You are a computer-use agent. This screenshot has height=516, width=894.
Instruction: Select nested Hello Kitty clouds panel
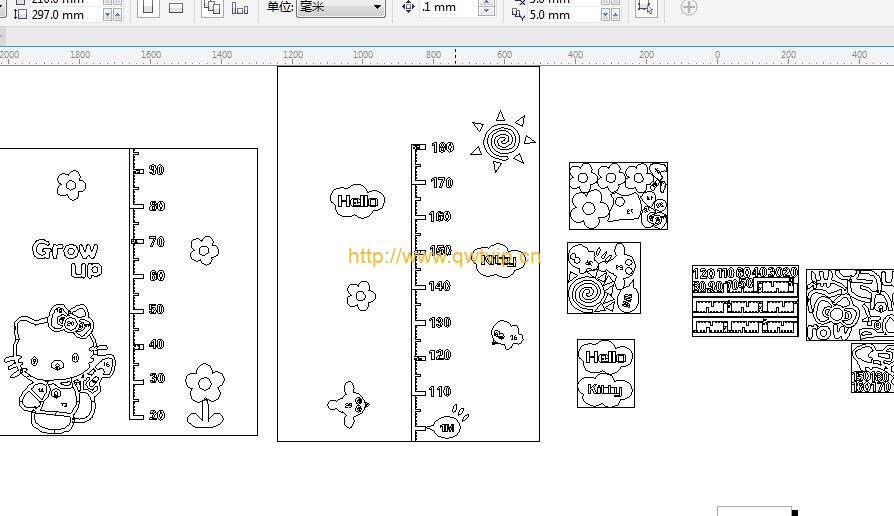(x=606, y=373)
